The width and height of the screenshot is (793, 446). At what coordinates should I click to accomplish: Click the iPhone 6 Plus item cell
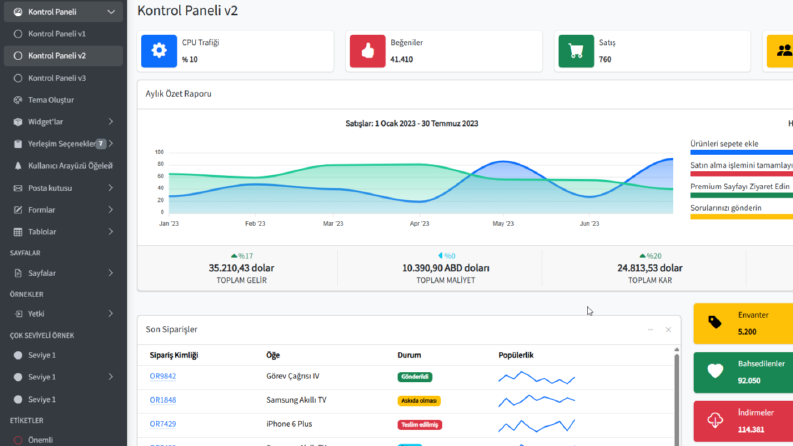[x=289, y=424]
